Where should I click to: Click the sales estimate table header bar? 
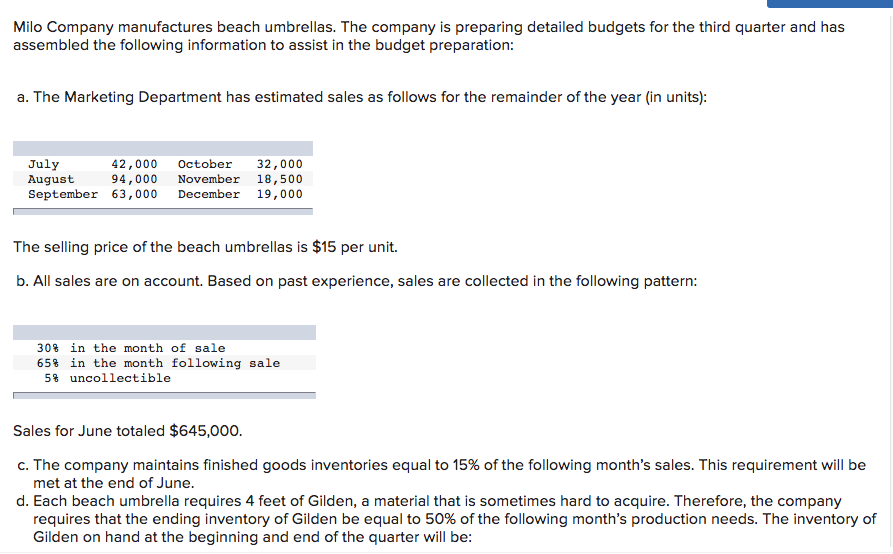pyautogui.click(x=163, y=149)
